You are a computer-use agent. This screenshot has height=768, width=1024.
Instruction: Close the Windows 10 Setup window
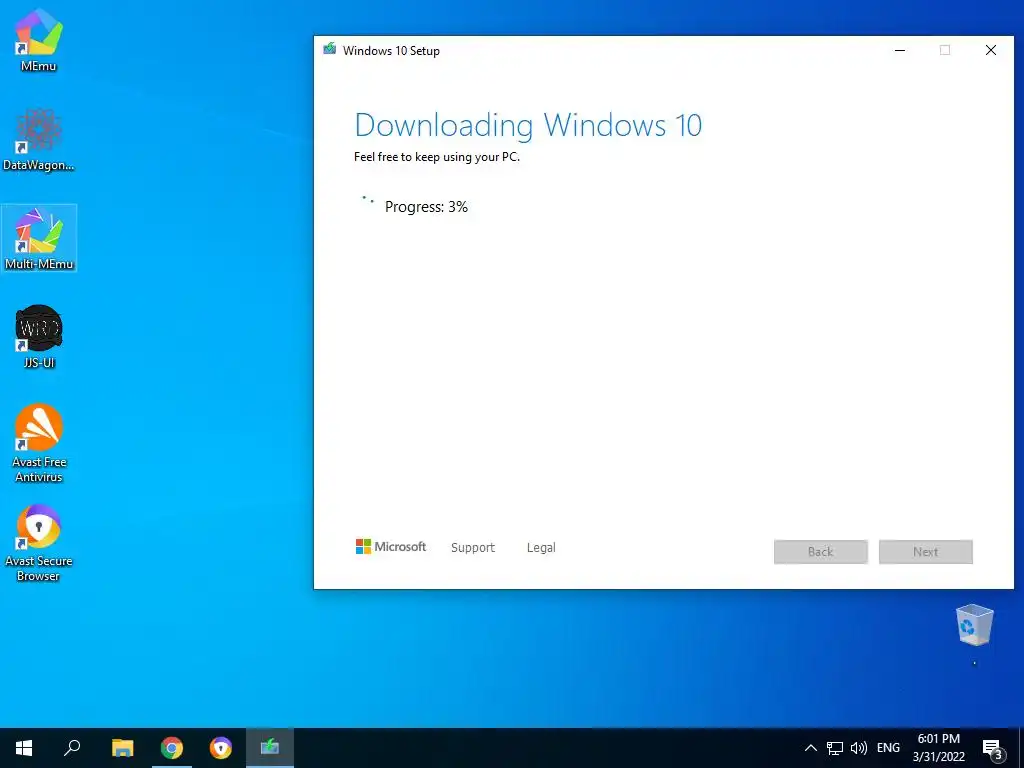991,50
